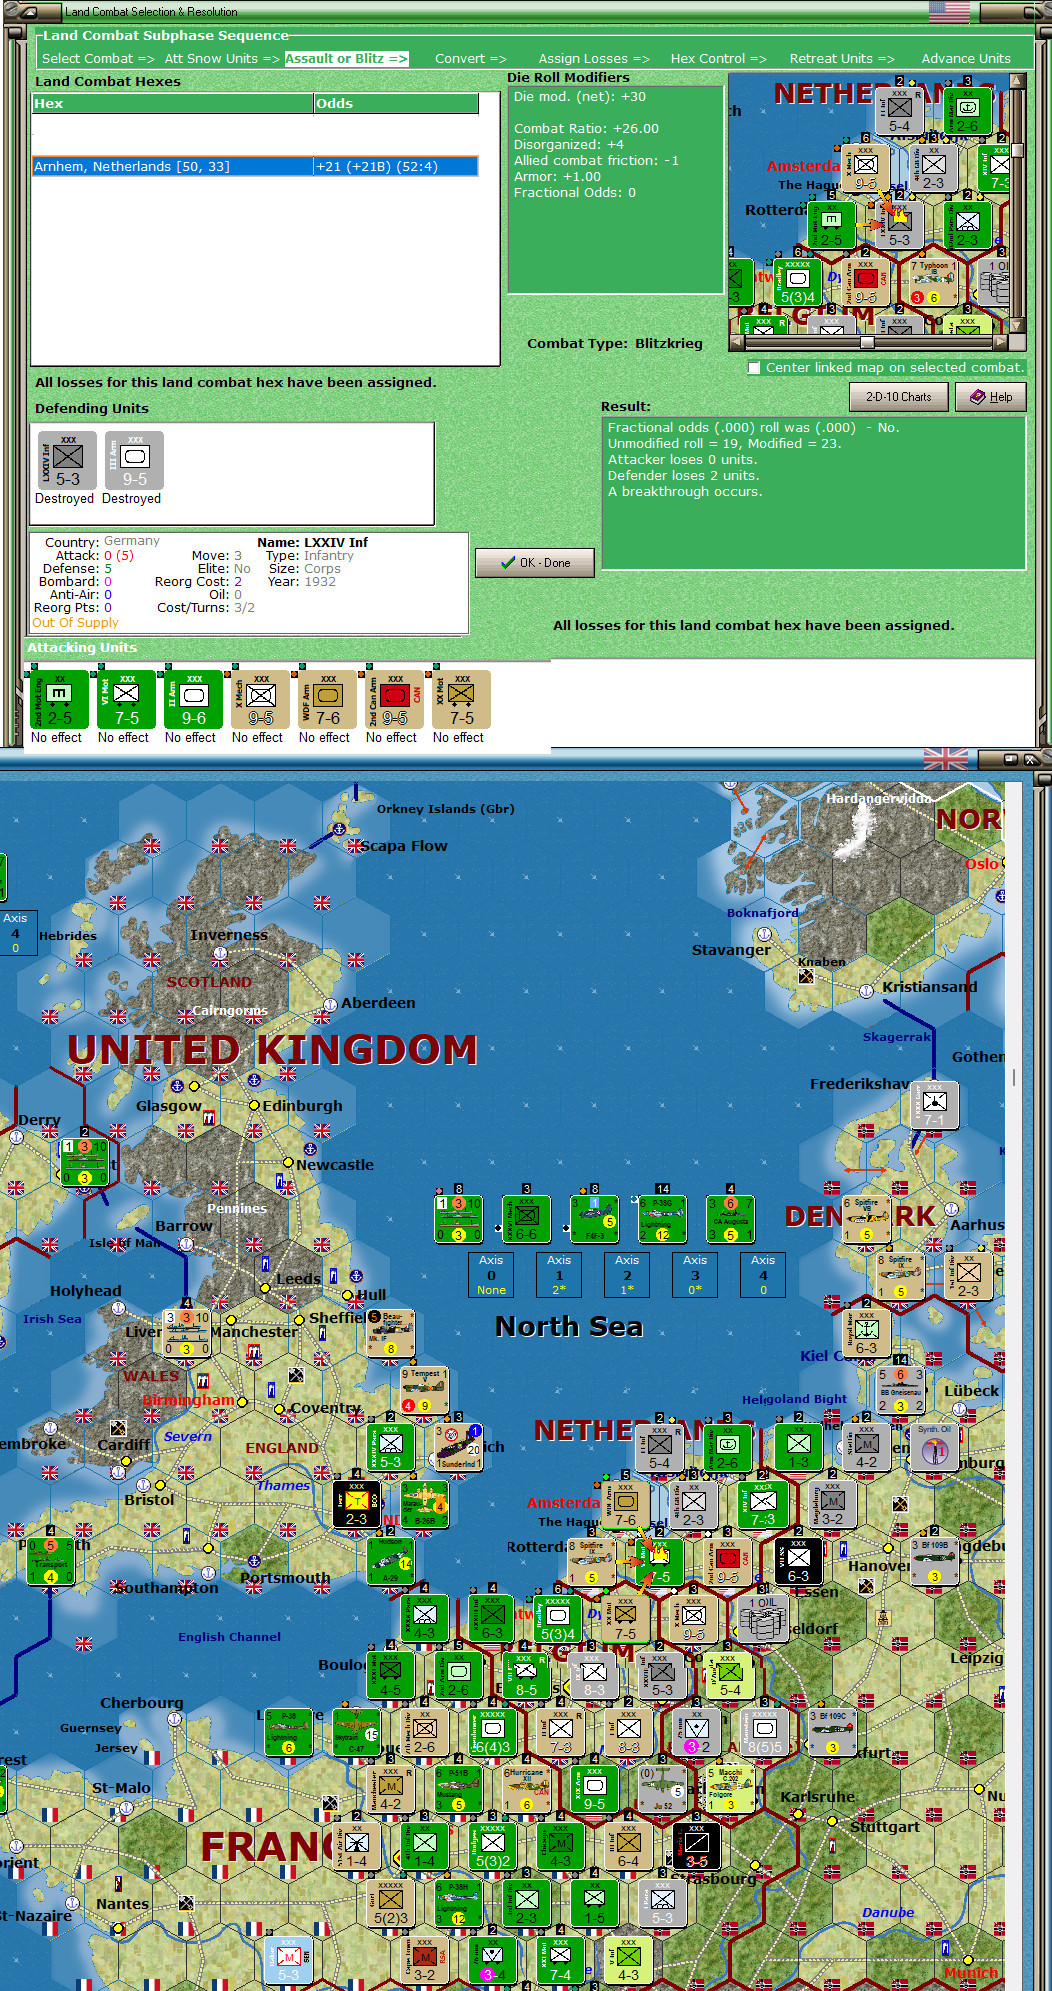The width and height of the screenshot is (1052, 1991).
Task: Open Assault or Blitz subphase
Action: pyautogui.click(x=346, y=58)
